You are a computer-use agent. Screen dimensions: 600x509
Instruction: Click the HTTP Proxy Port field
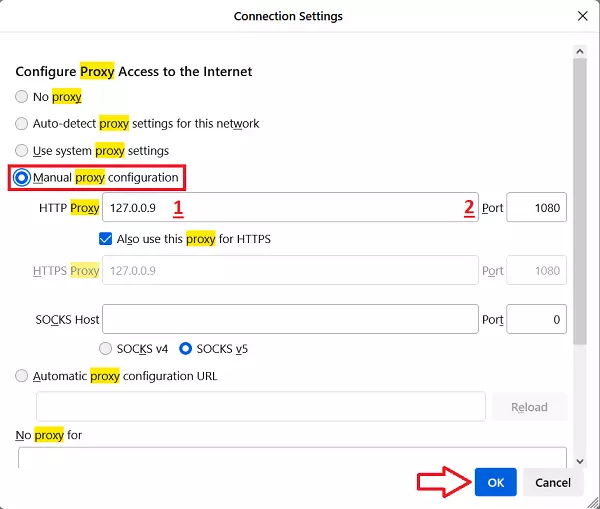click(x=536, y=208)
